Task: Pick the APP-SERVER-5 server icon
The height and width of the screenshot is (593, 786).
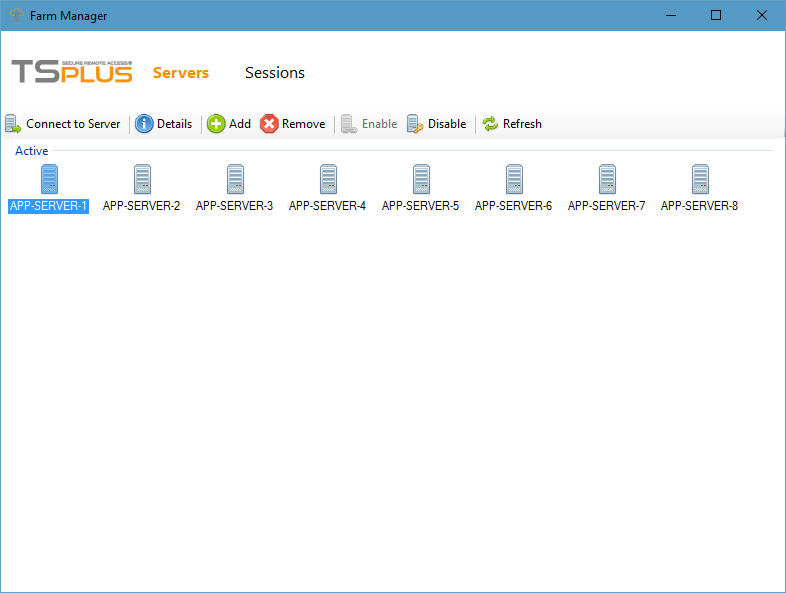Action: tap(421, 180)
